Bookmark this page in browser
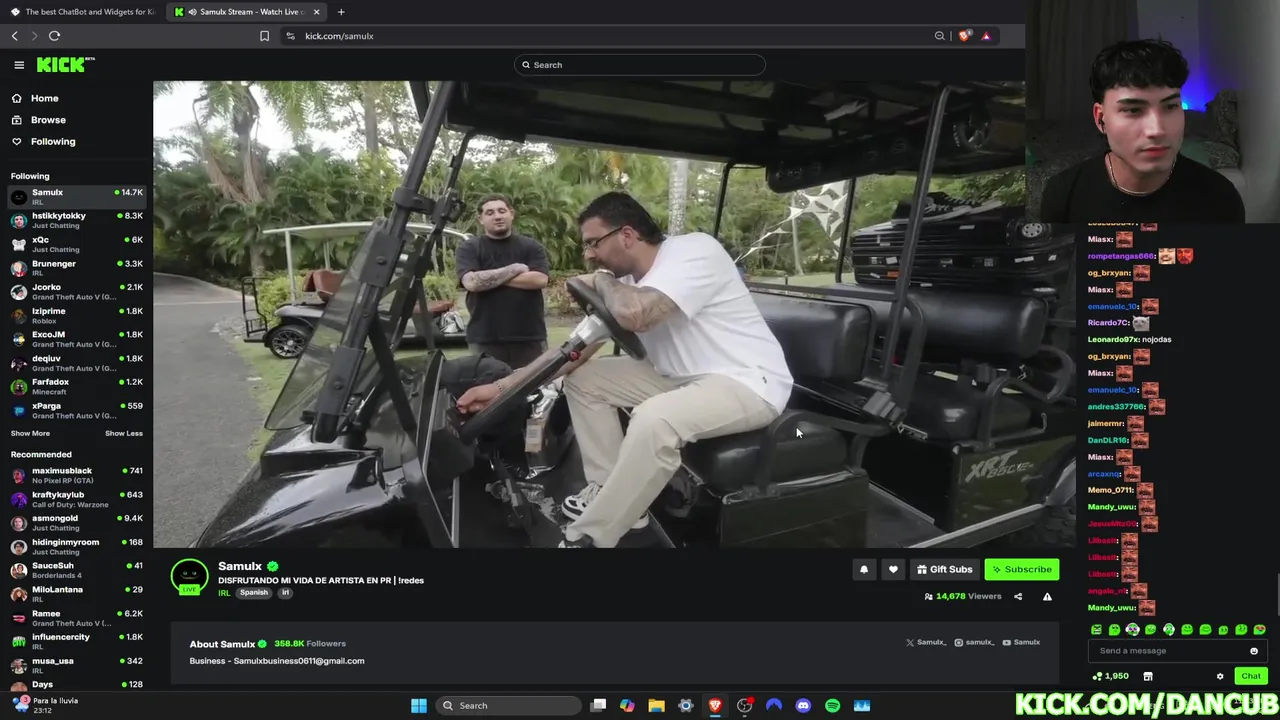The image size is (1280, 720). click(264, 36)
